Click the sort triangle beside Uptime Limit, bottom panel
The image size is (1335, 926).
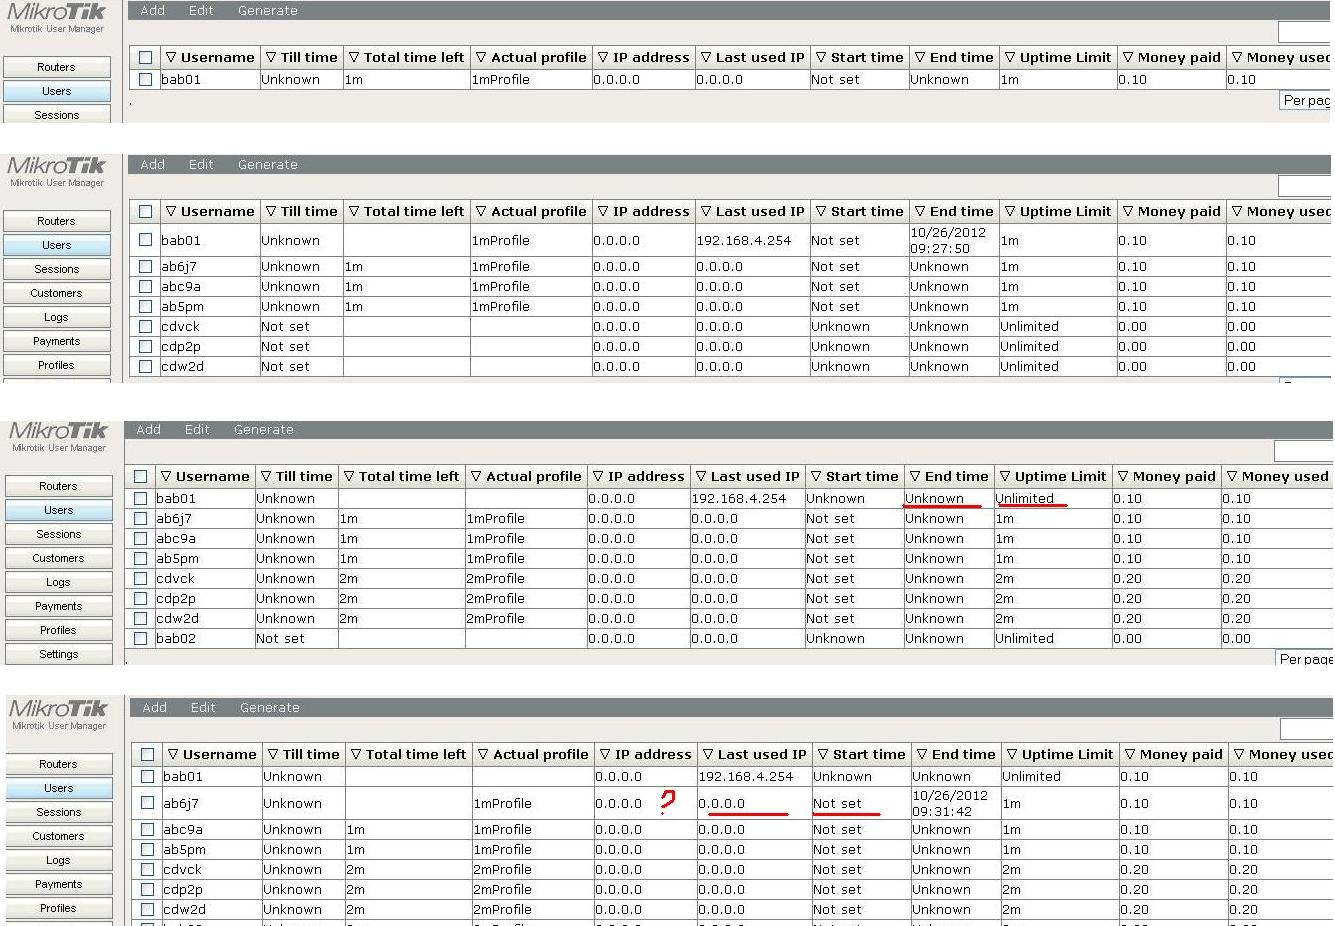[x=1012, y=754]
